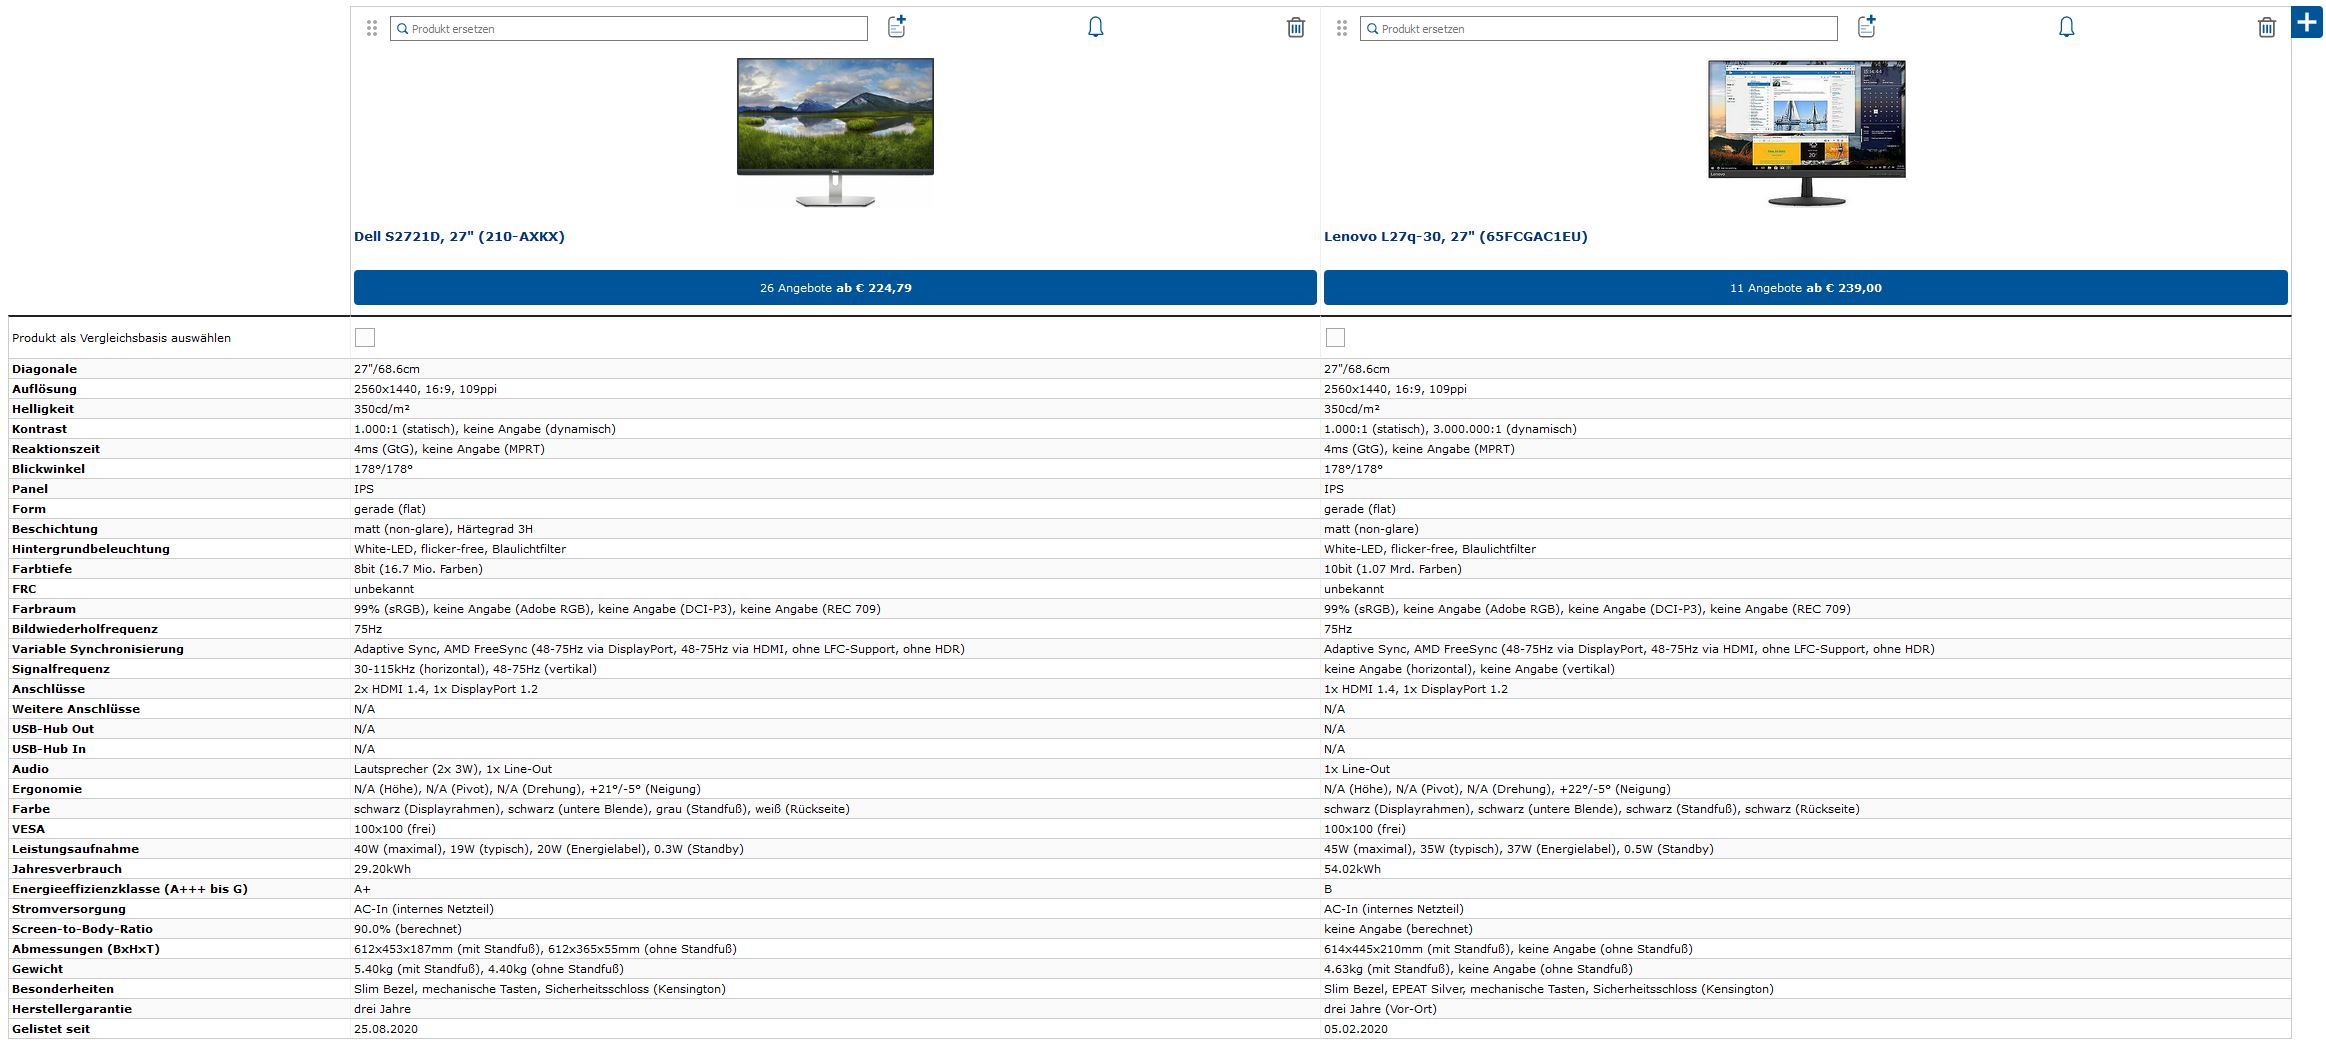The width and height of the screenshot is (2326, 1046).
Task: Click Dell energy class value 'A+'
Action: click(x=362, y=889)
